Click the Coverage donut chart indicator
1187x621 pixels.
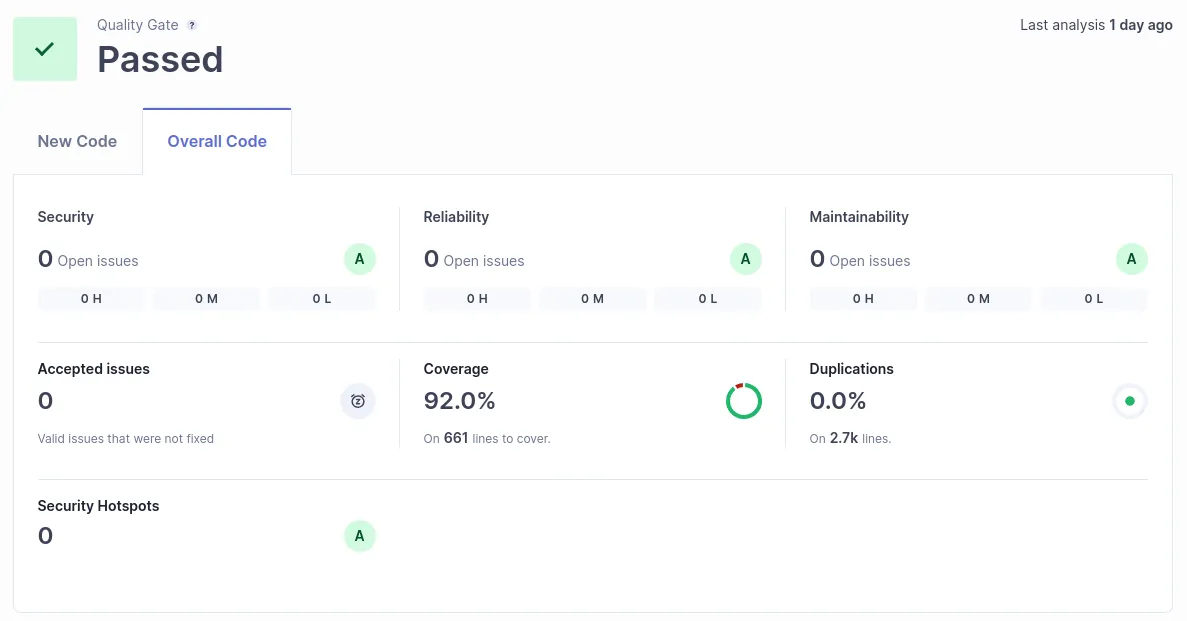[x=743, y=401]
